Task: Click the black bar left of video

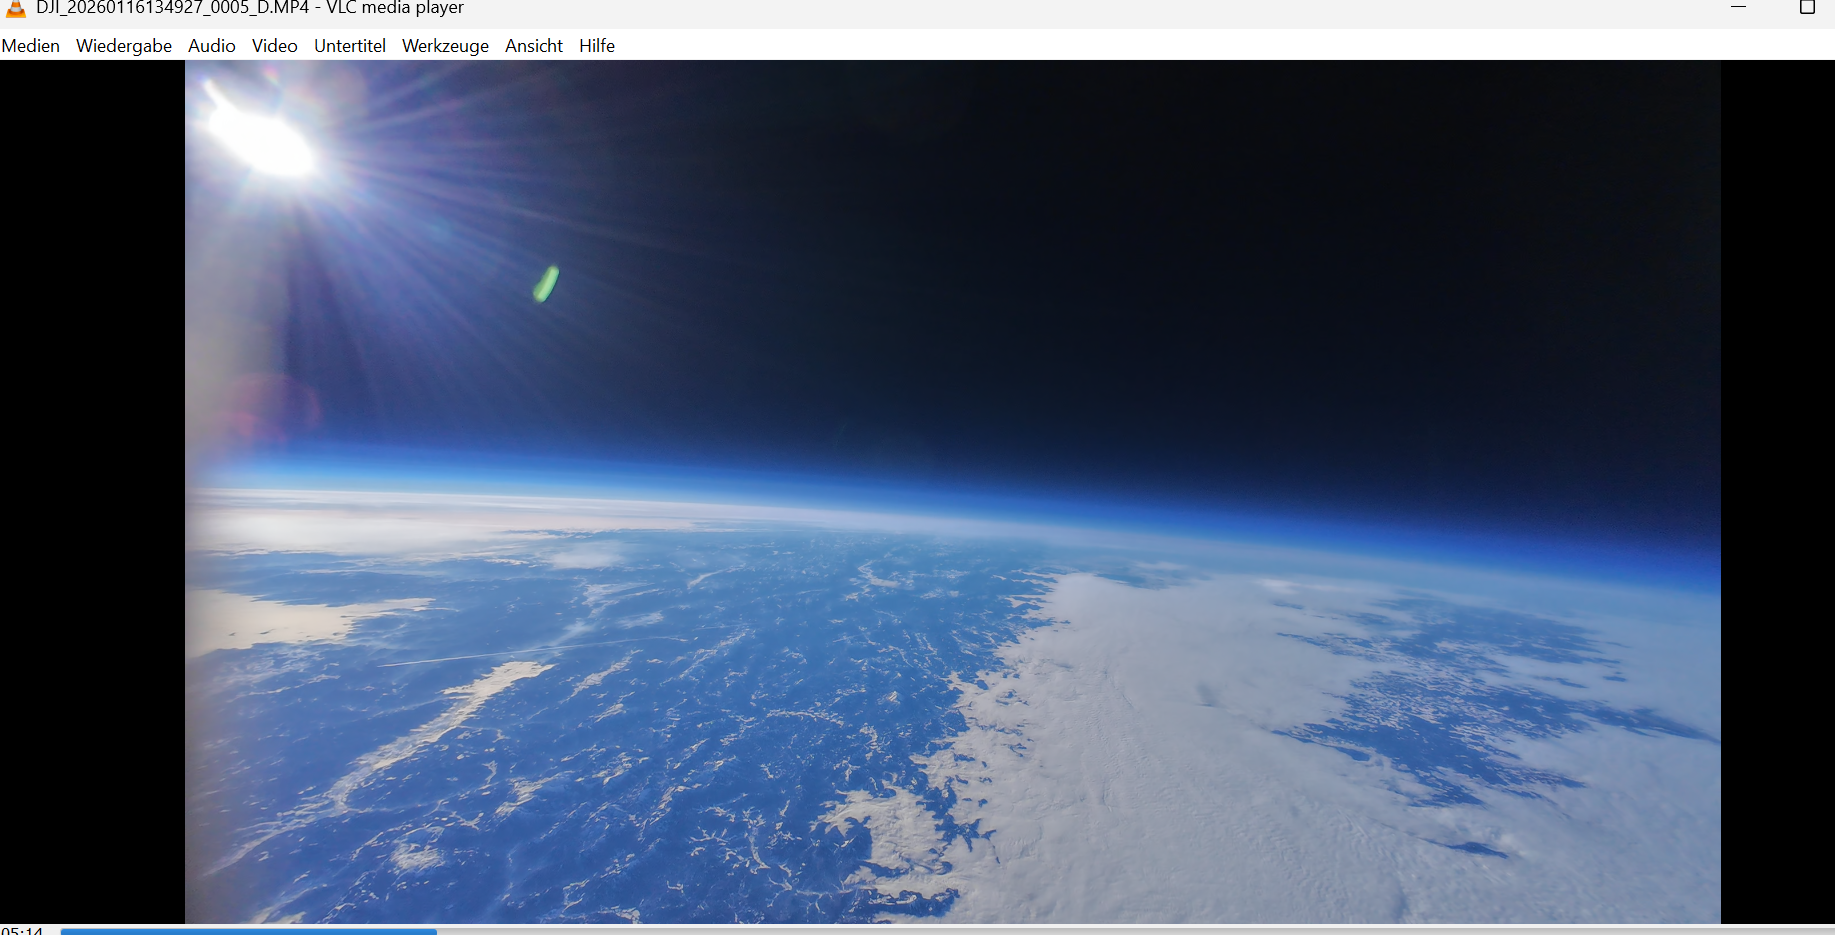Action: [92, 490]
